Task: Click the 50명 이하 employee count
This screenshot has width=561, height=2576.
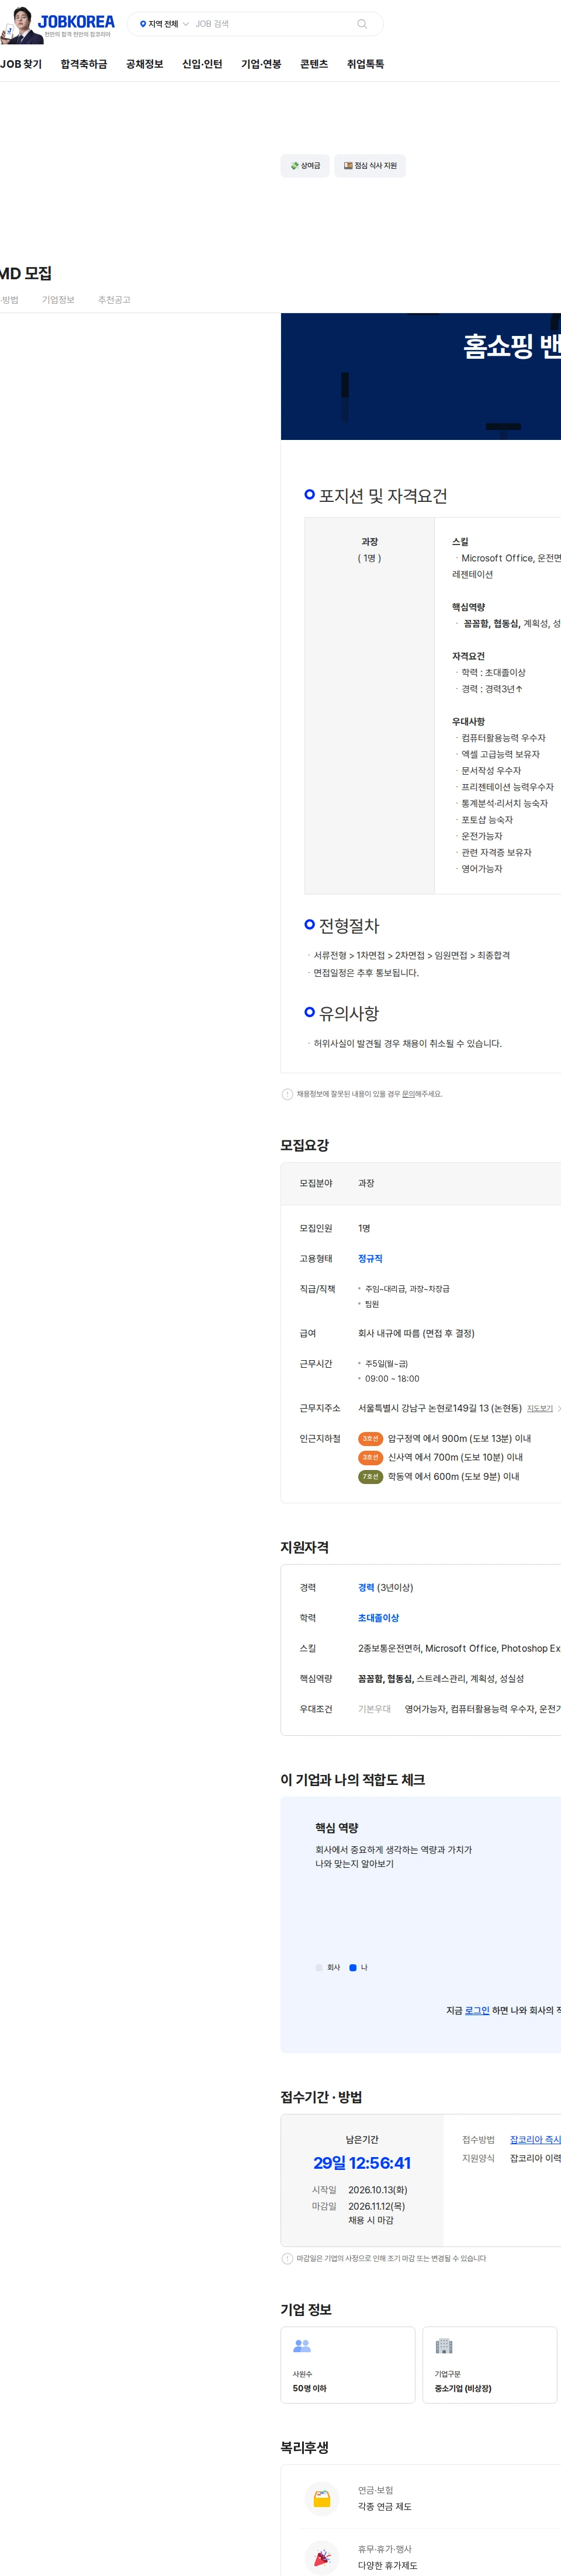Action: 310,2388
